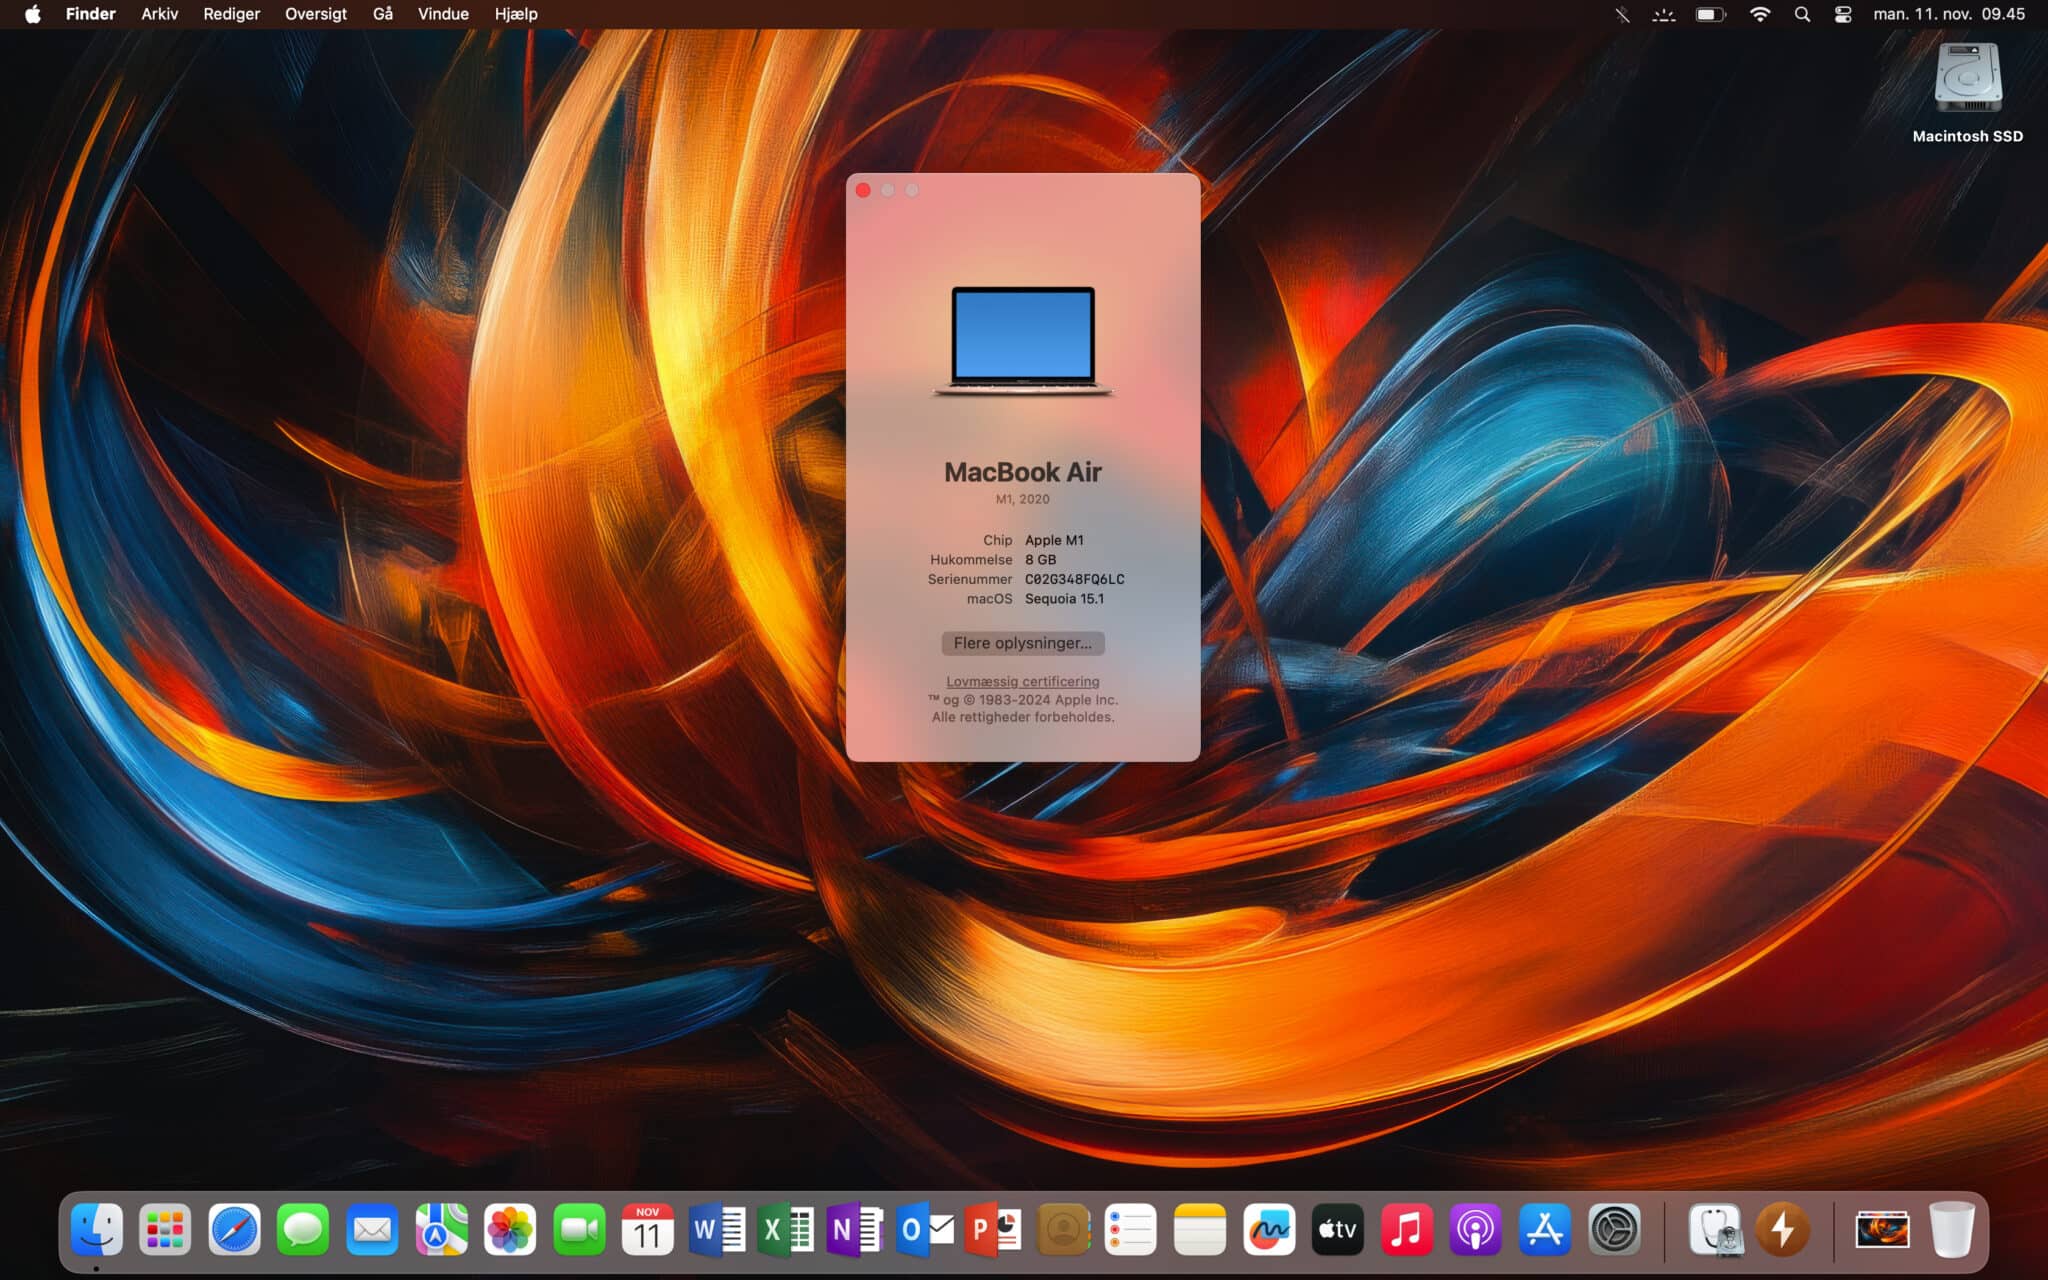The width and height of the screenshot is (2048, 1280).
Task: Launch Disk Utility from the Dock
Action: coord(1715,1229)
